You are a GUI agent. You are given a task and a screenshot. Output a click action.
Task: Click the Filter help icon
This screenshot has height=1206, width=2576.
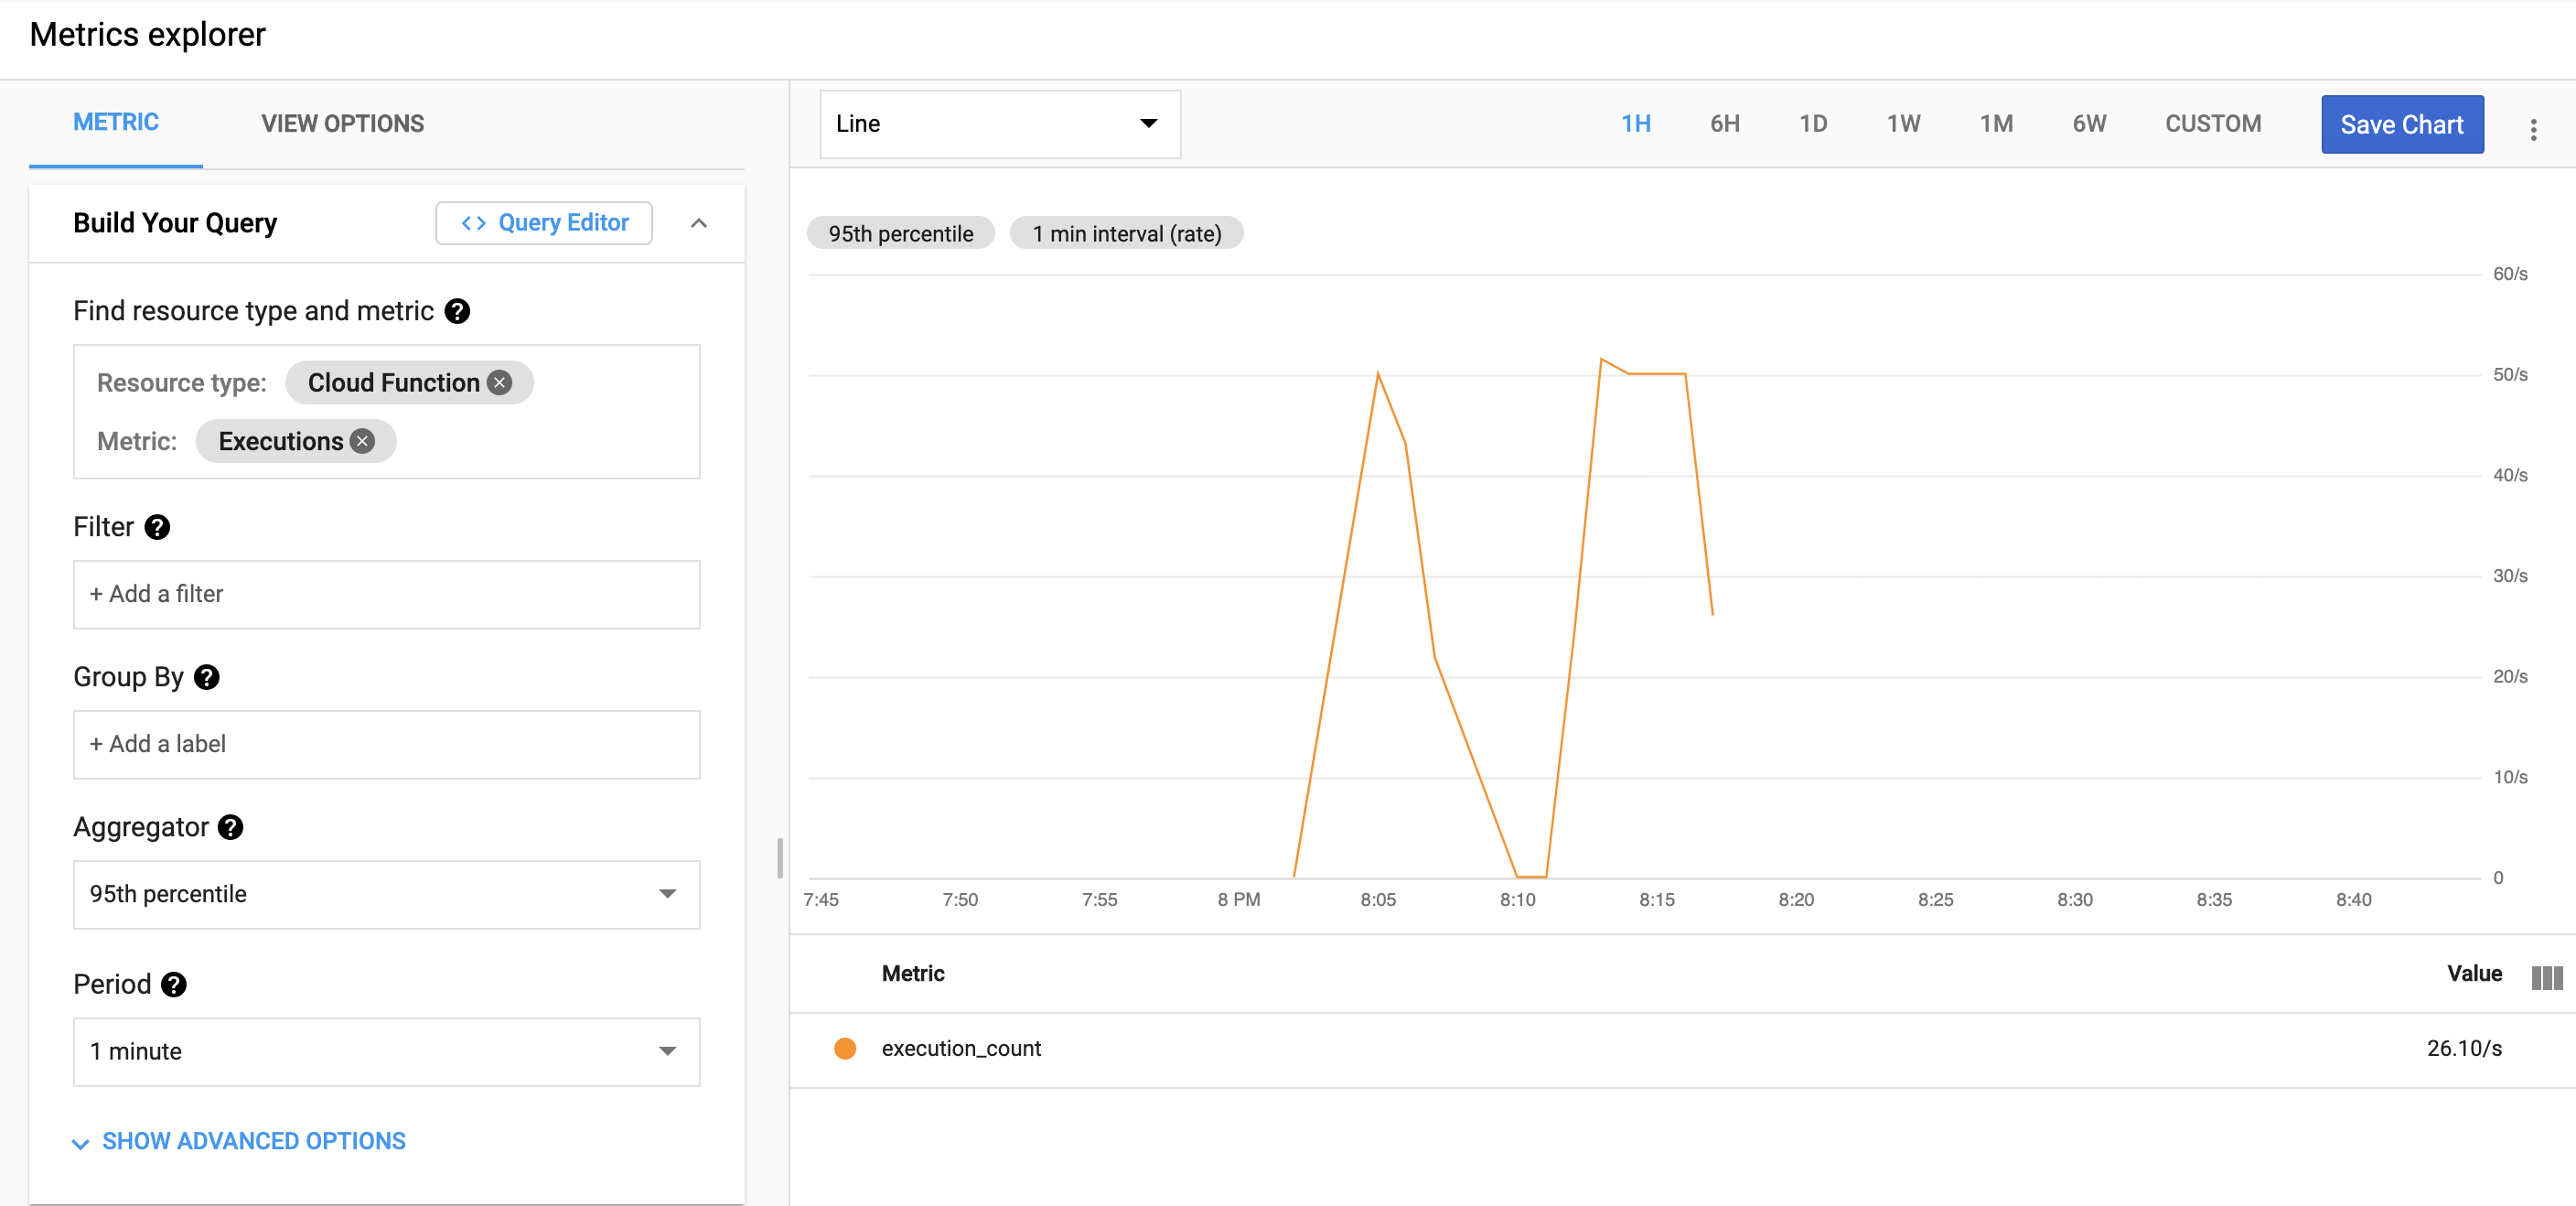click(x=156, y=527)
